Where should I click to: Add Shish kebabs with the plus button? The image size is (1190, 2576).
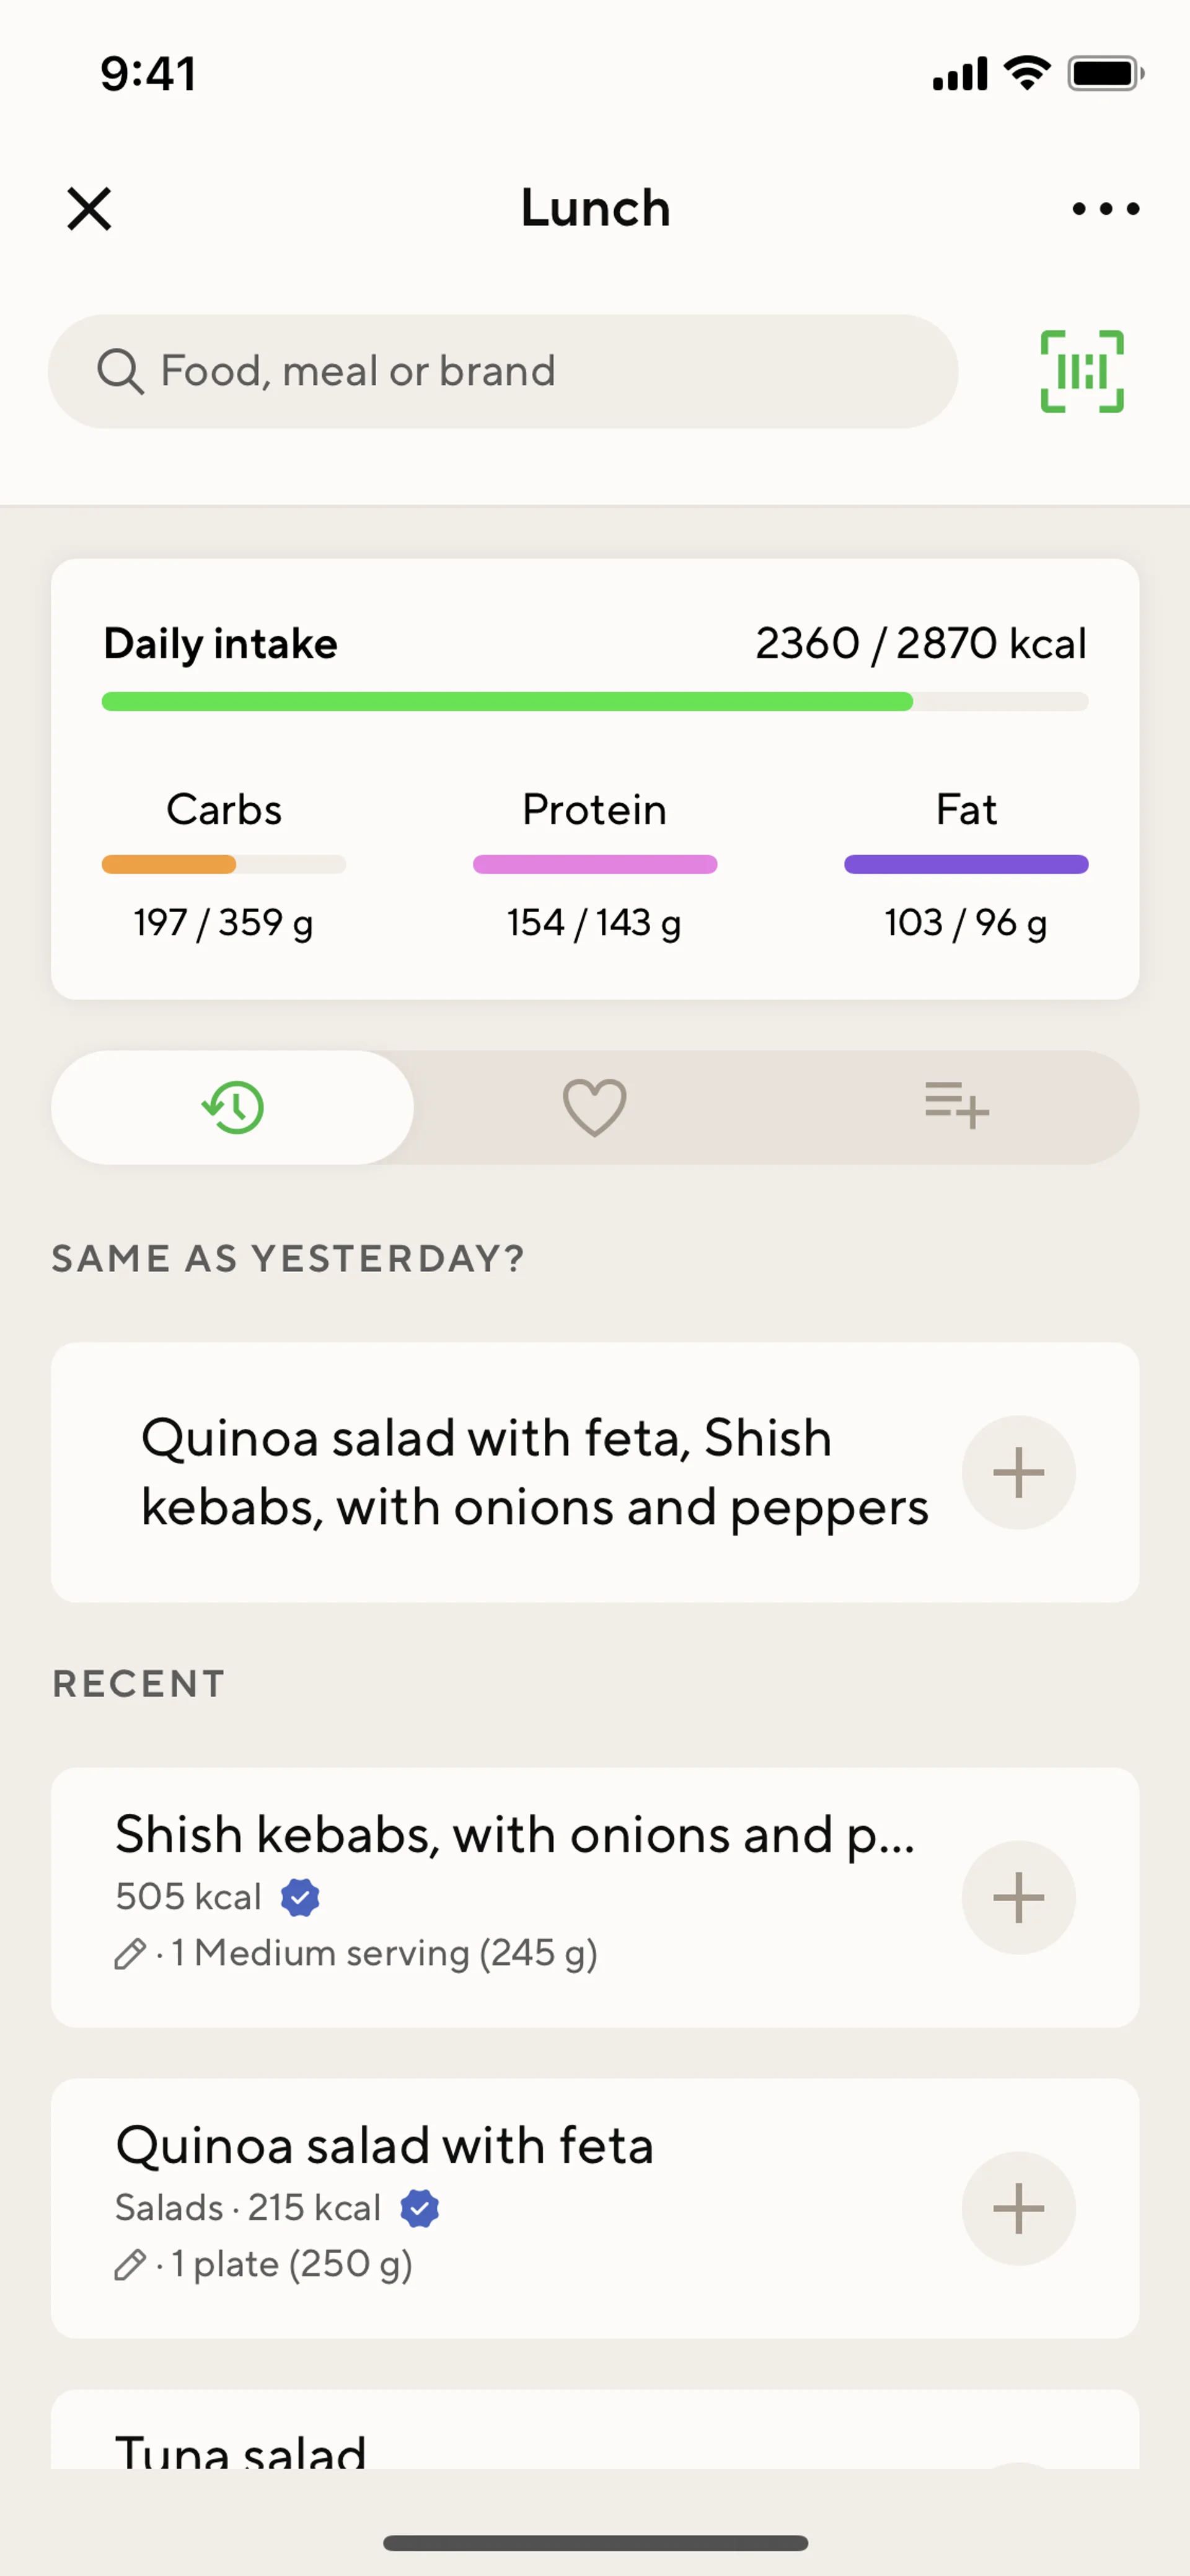click(1018, 1897)
